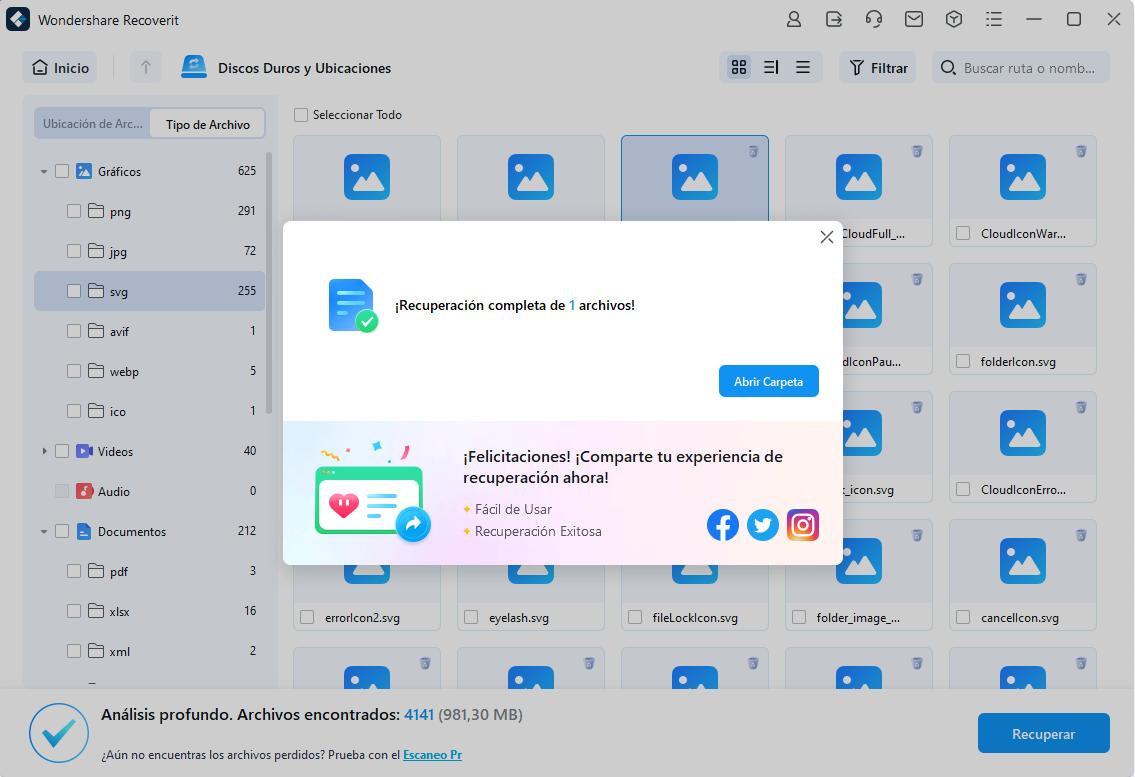Select the eyelash.svg file checkbox
Screen dimensions: 1135x777
point(470,617)
